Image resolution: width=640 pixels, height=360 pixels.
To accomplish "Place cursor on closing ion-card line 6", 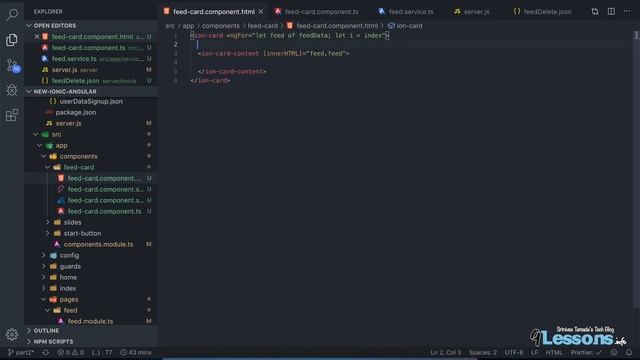I will tap(210, 80).
